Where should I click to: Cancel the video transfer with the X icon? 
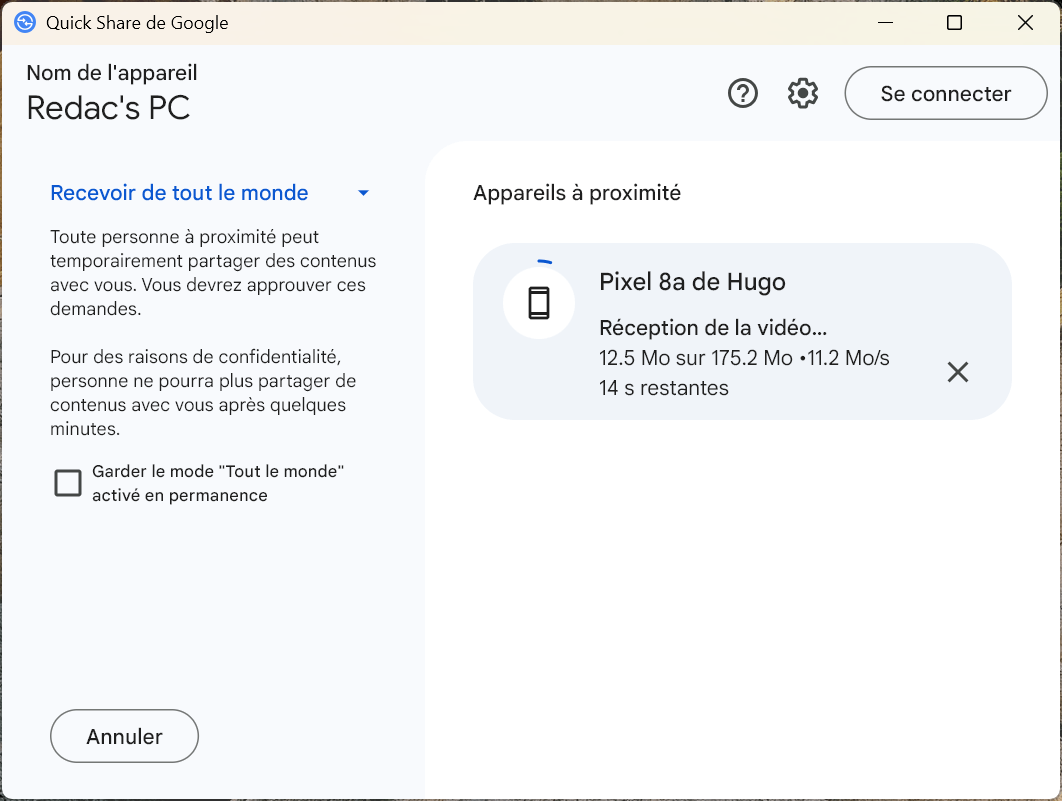(x=958, y=372)
